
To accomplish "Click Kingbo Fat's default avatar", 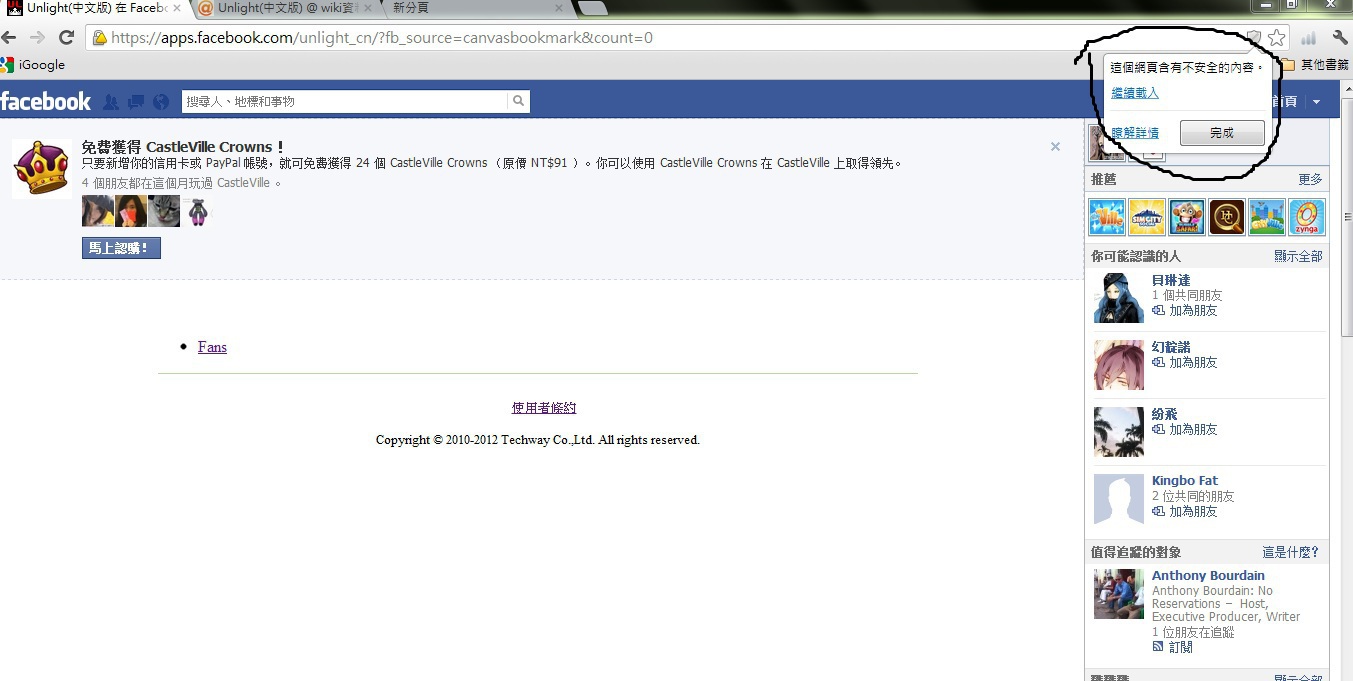I will click(1119, 499).
